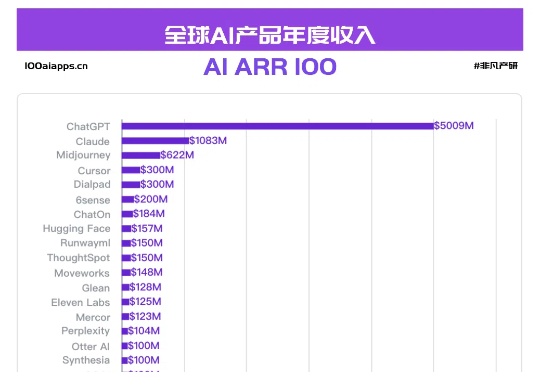Image resolution: width=540 pixels, height=372 pixels.
Task: Click the Dialpad revenue bar
Action: point(131,185)
